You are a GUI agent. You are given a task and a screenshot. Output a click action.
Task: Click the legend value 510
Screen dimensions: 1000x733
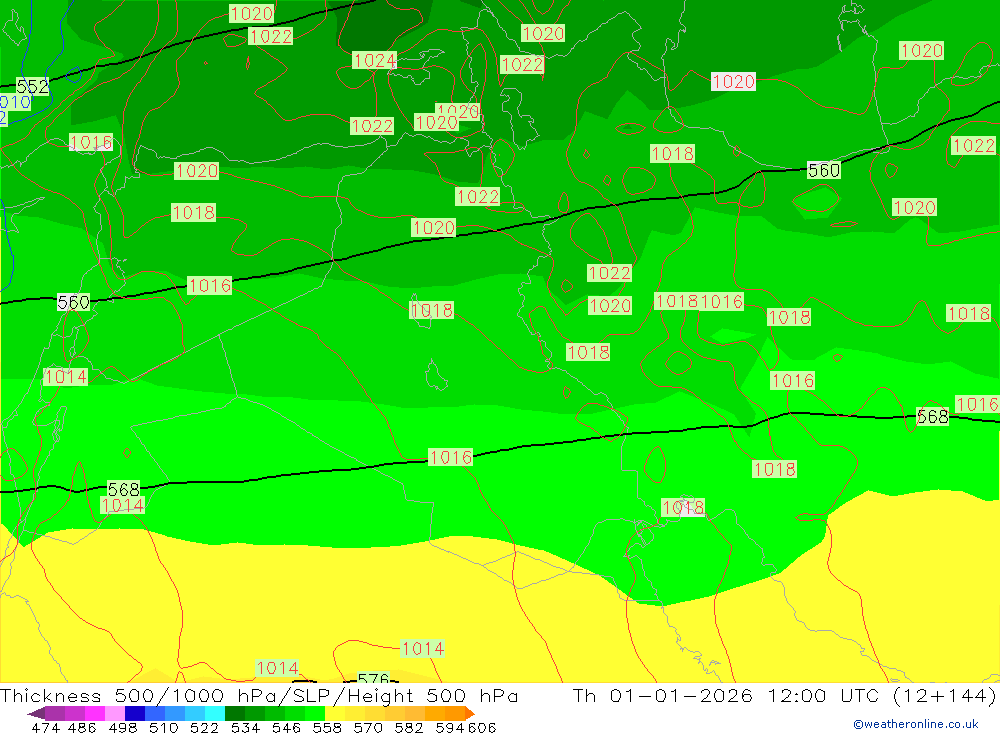pos(163,727)
